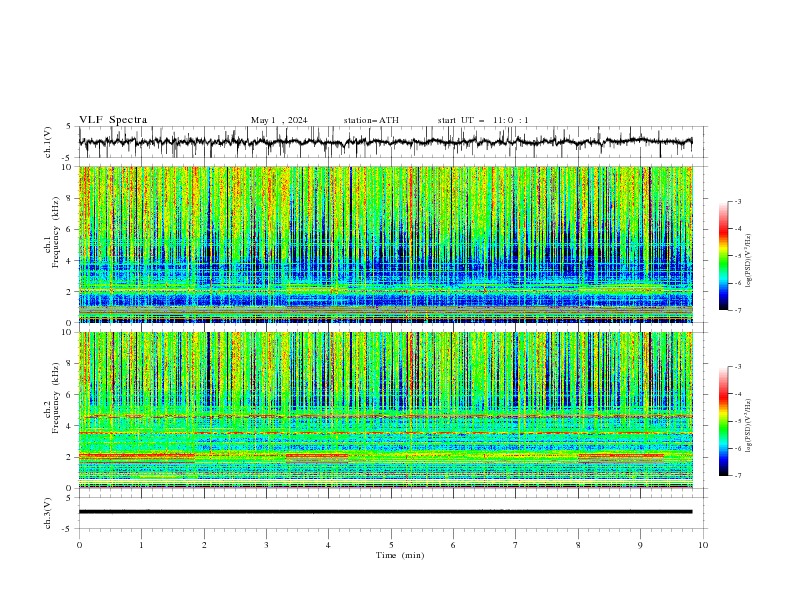792x612 pixels.
Task: Select the "May 1 , 2024" date text
Action: [x=279, y=120]
